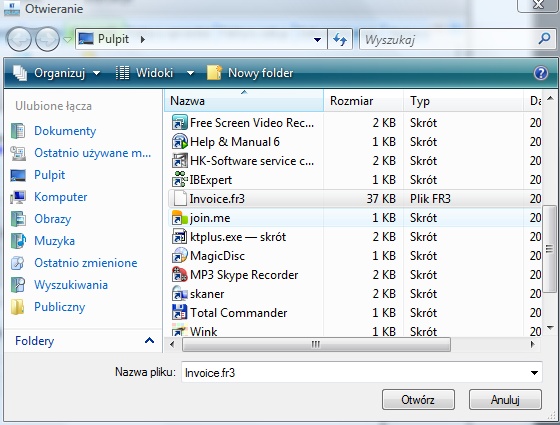
Task: Sort by the Rozmiar column header
Action: tap(363, 101)
